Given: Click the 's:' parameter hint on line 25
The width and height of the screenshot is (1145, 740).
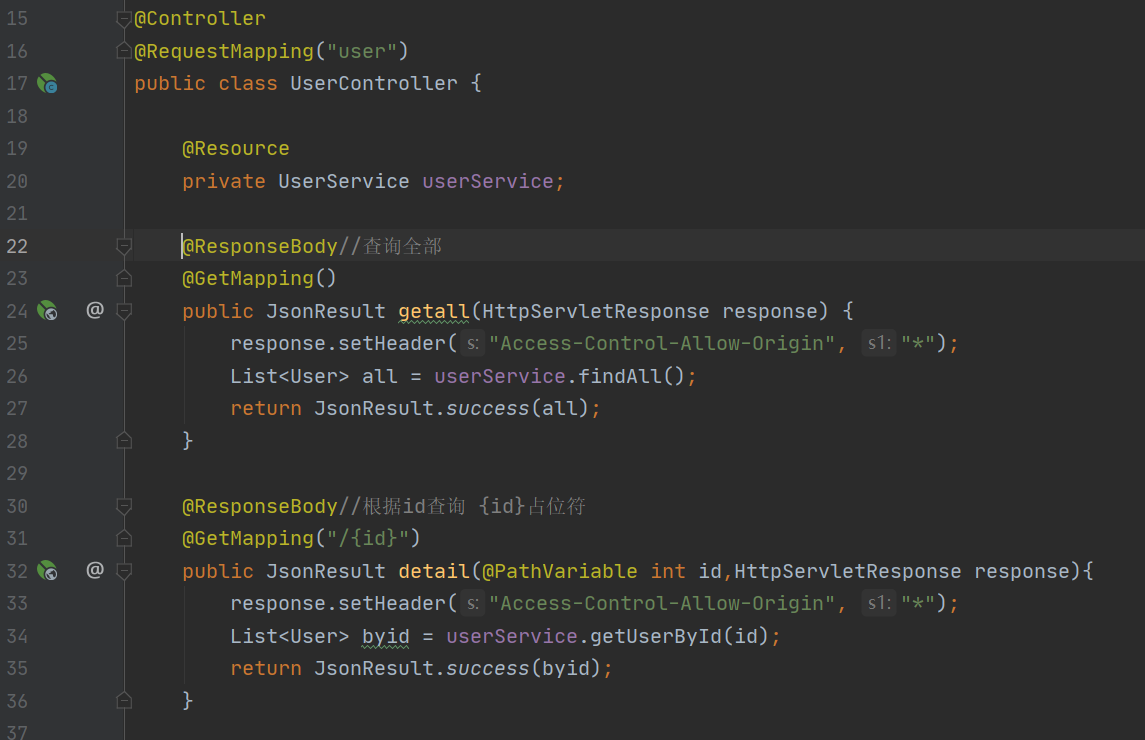Looking at the screenshot, I should [473, 344].
